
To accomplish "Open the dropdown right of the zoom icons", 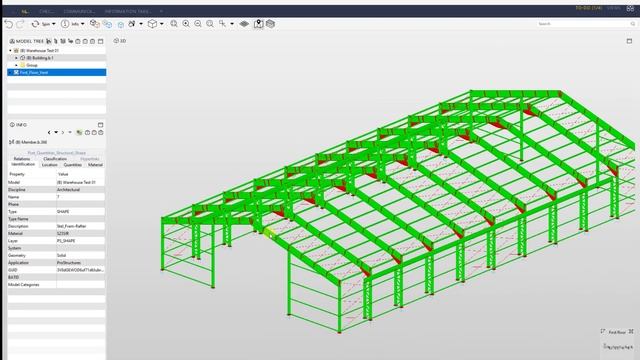I will click(232, 24).
